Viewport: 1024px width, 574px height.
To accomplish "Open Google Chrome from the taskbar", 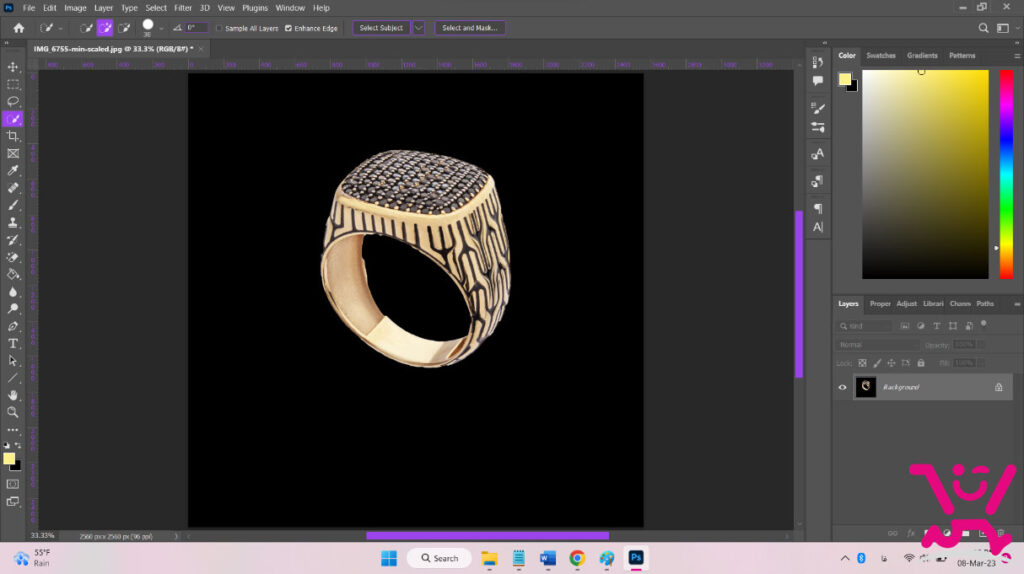I will point(577,558).
